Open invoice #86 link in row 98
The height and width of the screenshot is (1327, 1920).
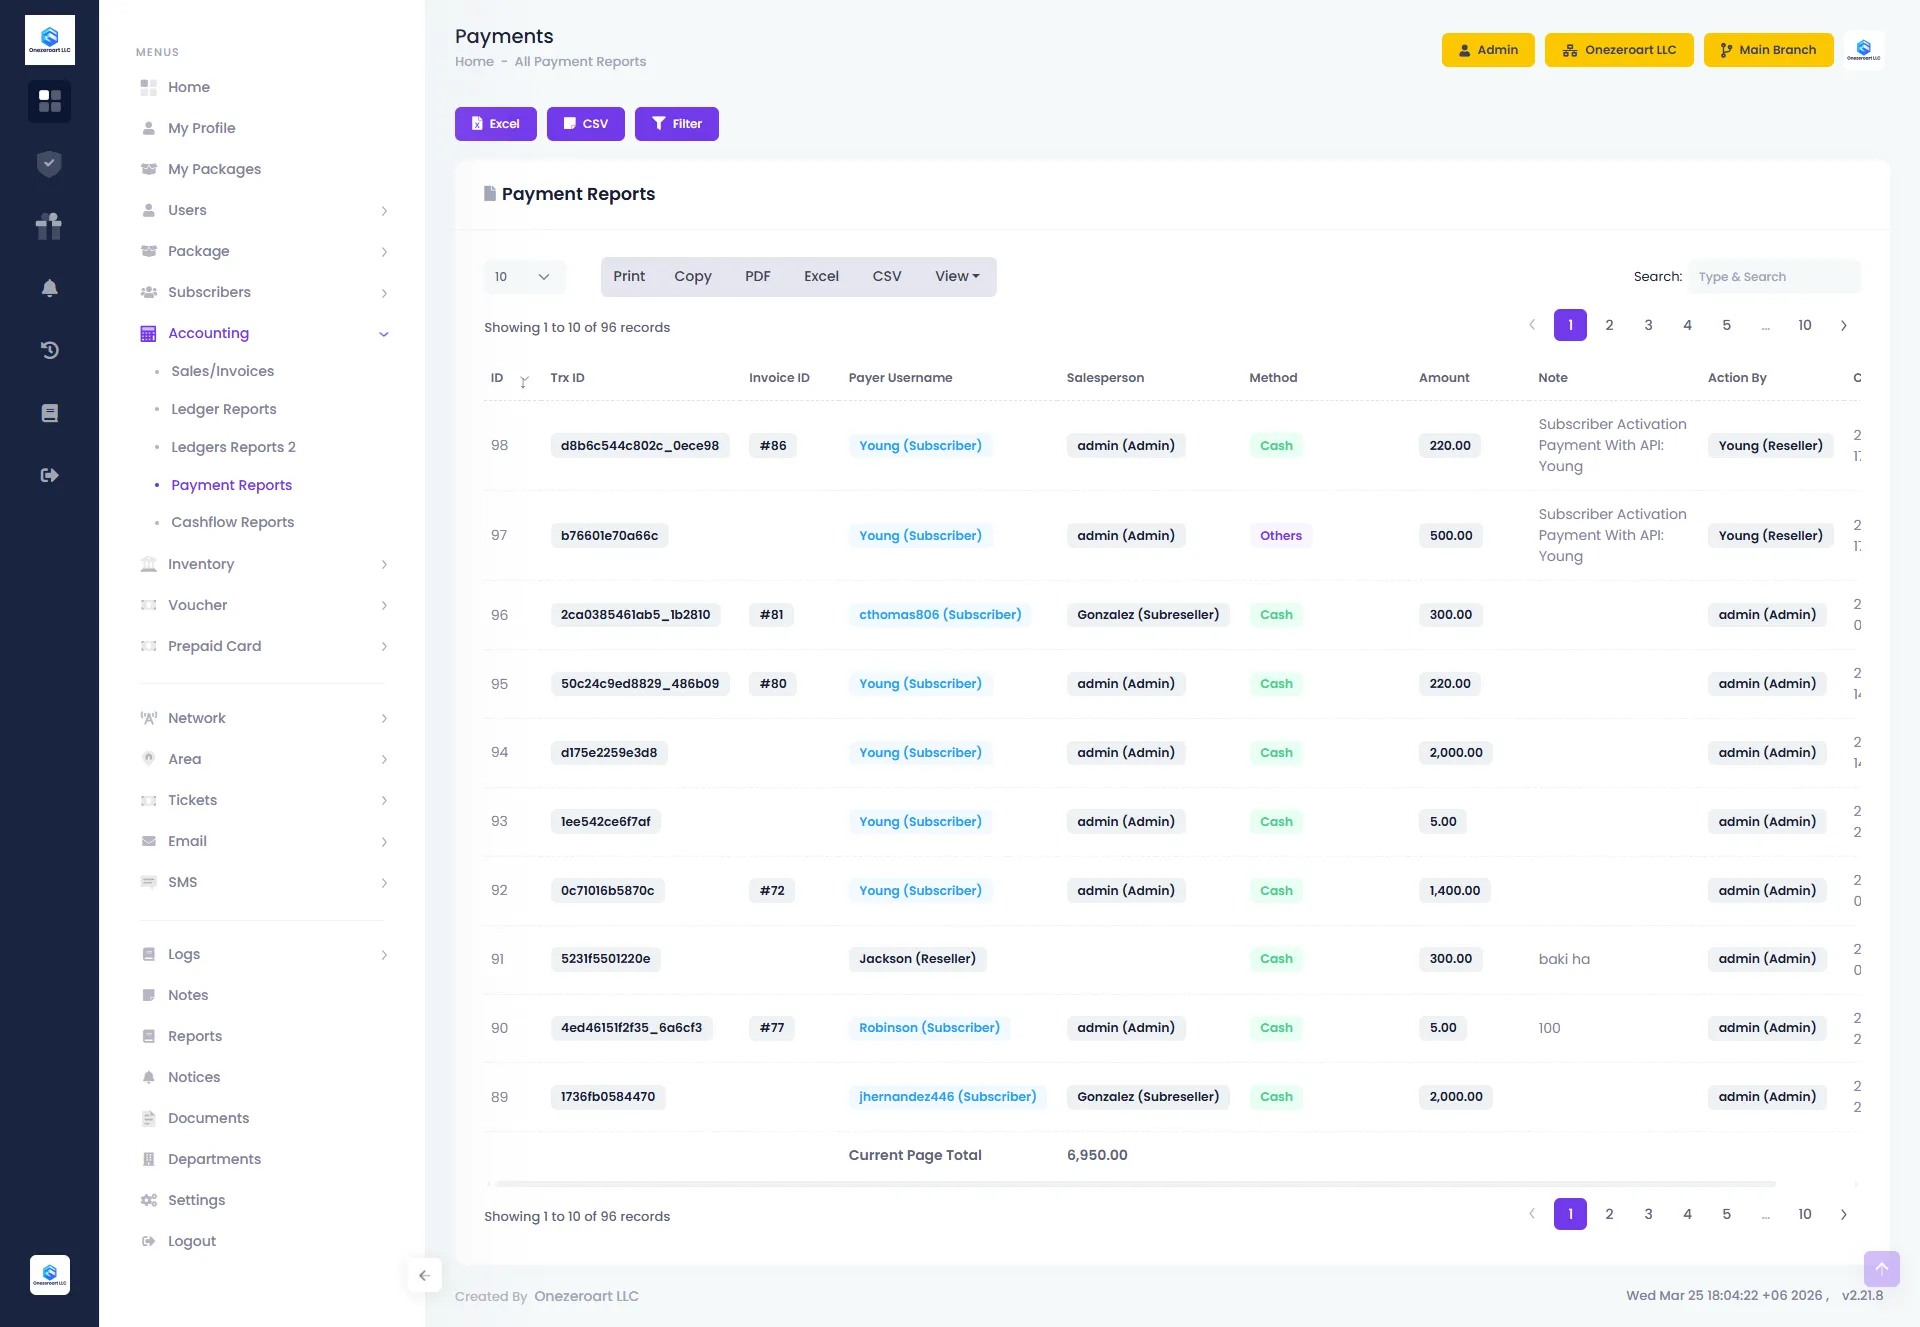[x=771, y=445]
